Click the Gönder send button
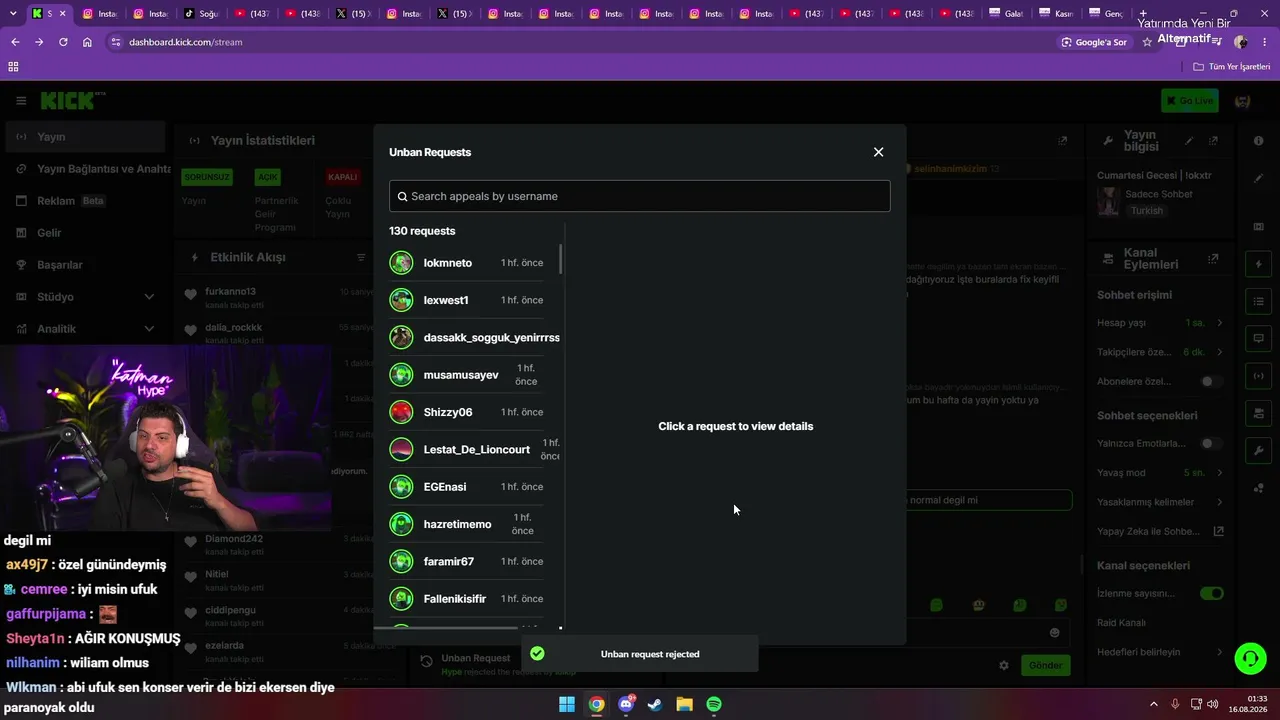1280x720 pixels. [1045, 665]
